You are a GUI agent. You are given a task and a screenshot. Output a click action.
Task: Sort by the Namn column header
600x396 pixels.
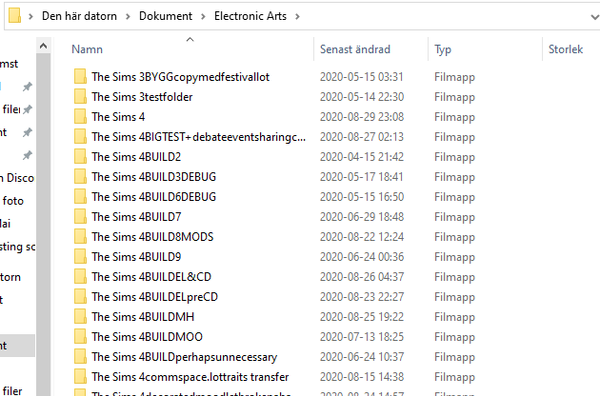coord(87,49)
